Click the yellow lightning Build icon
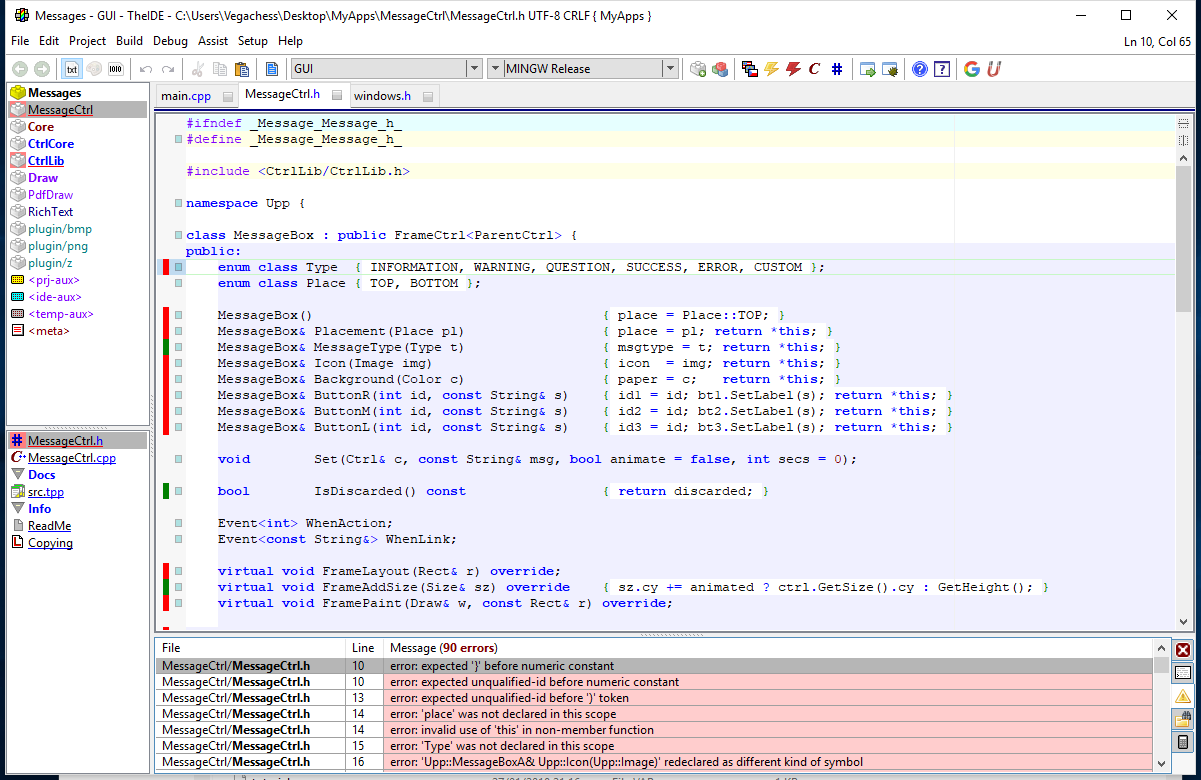Screen dimensions: 1201x780 click(x=771, y=69)
